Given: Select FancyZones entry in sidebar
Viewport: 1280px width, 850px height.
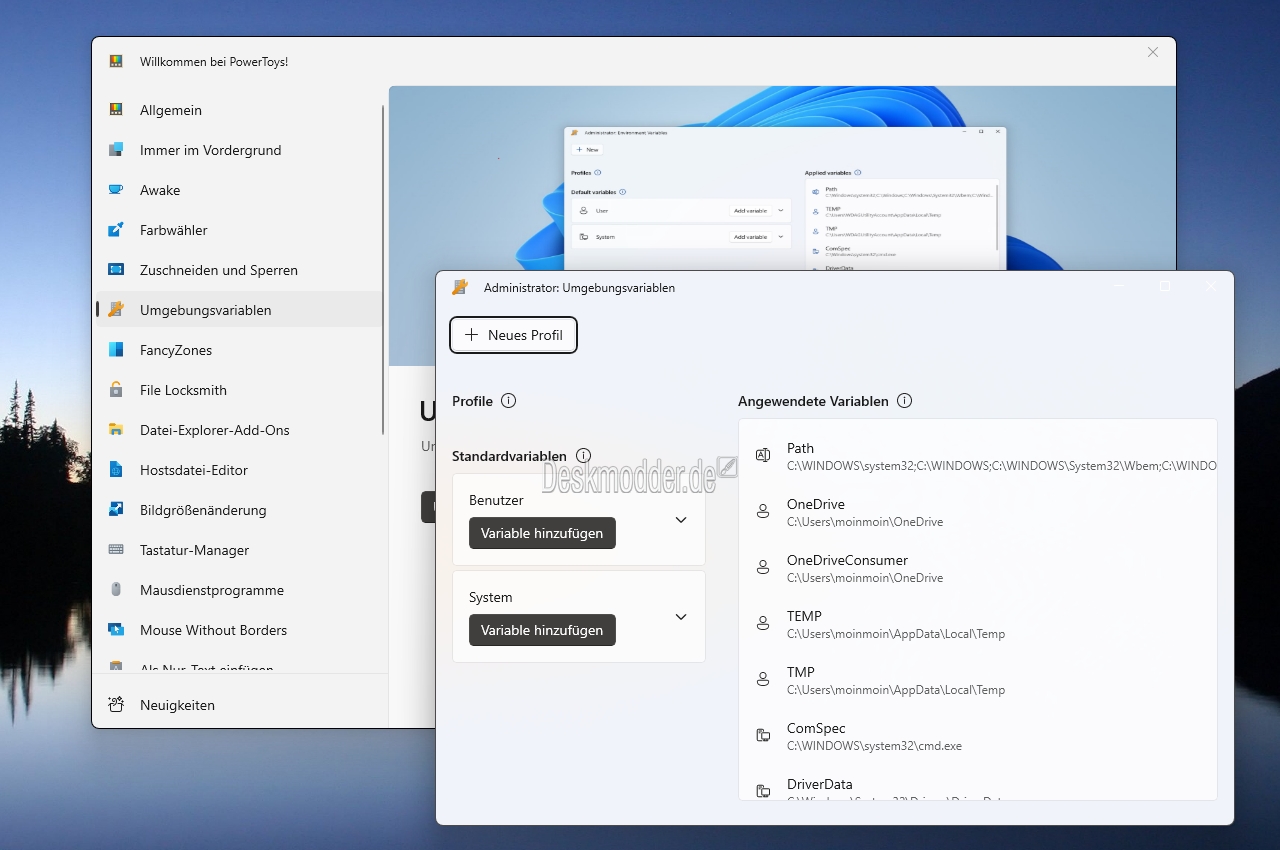Looking at the screenshot, I should click(x=239, y=350).
